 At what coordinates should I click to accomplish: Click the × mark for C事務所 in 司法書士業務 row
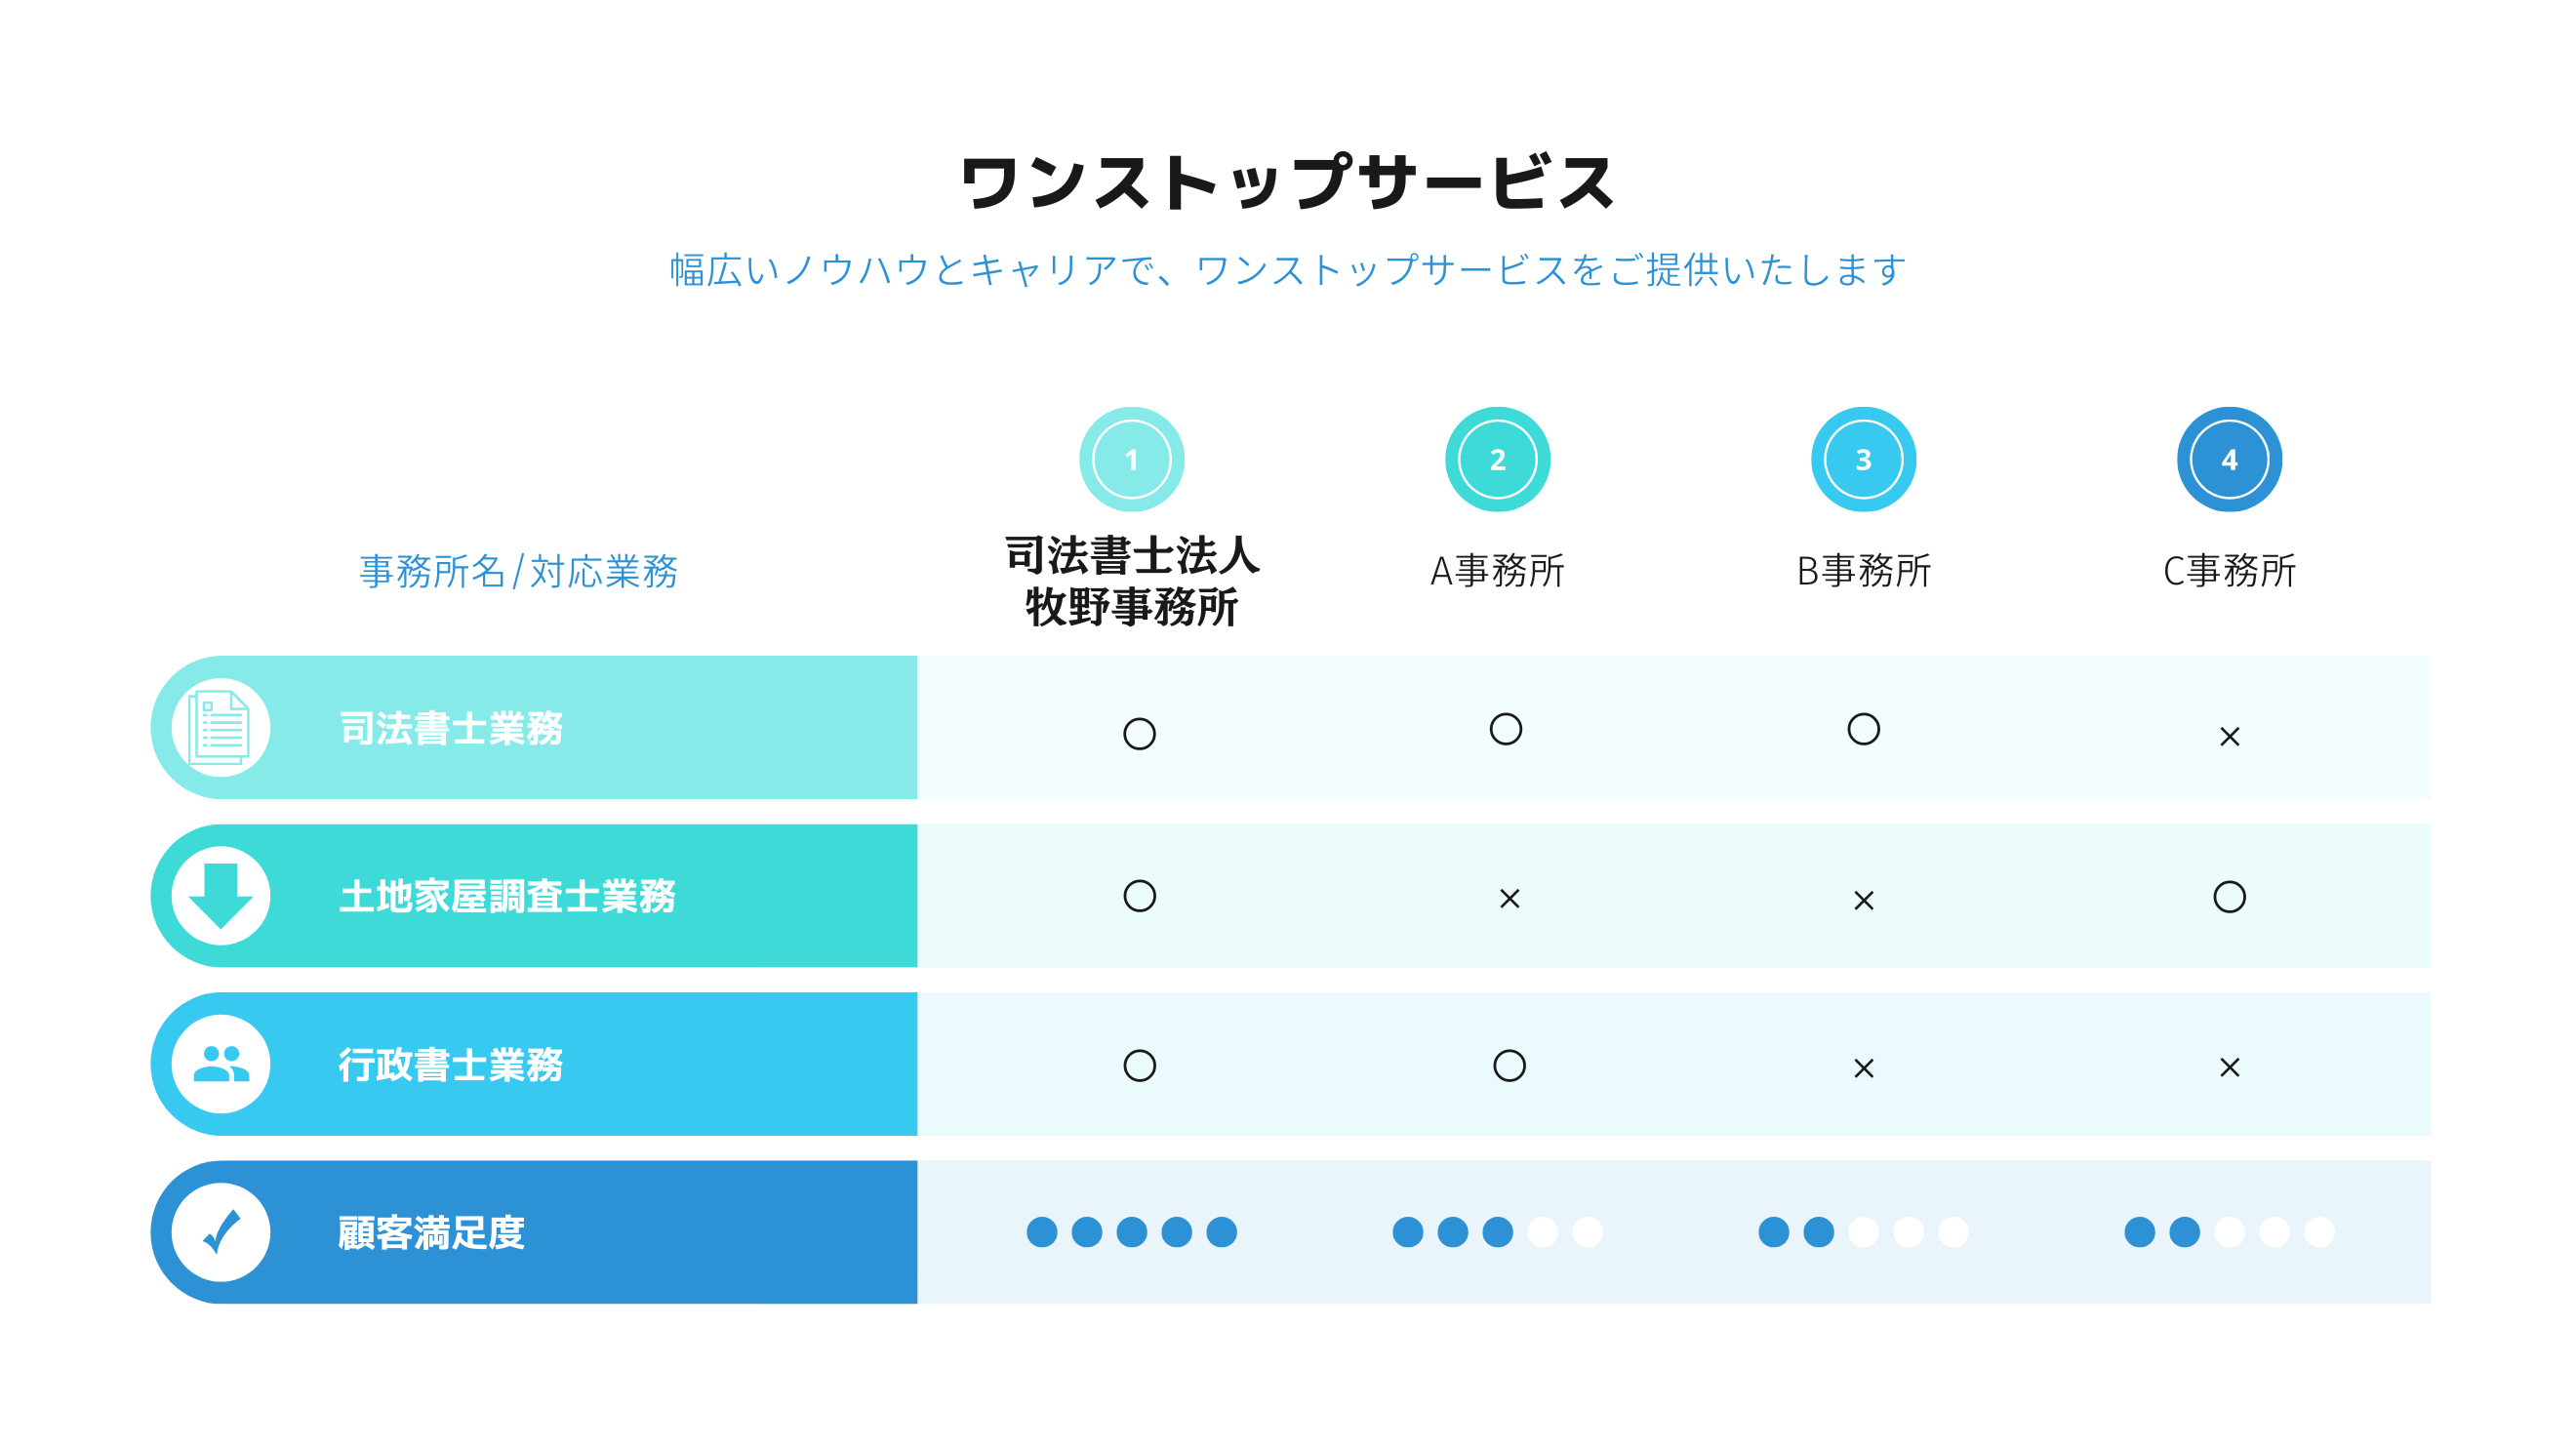click(x=2229, y=737)
